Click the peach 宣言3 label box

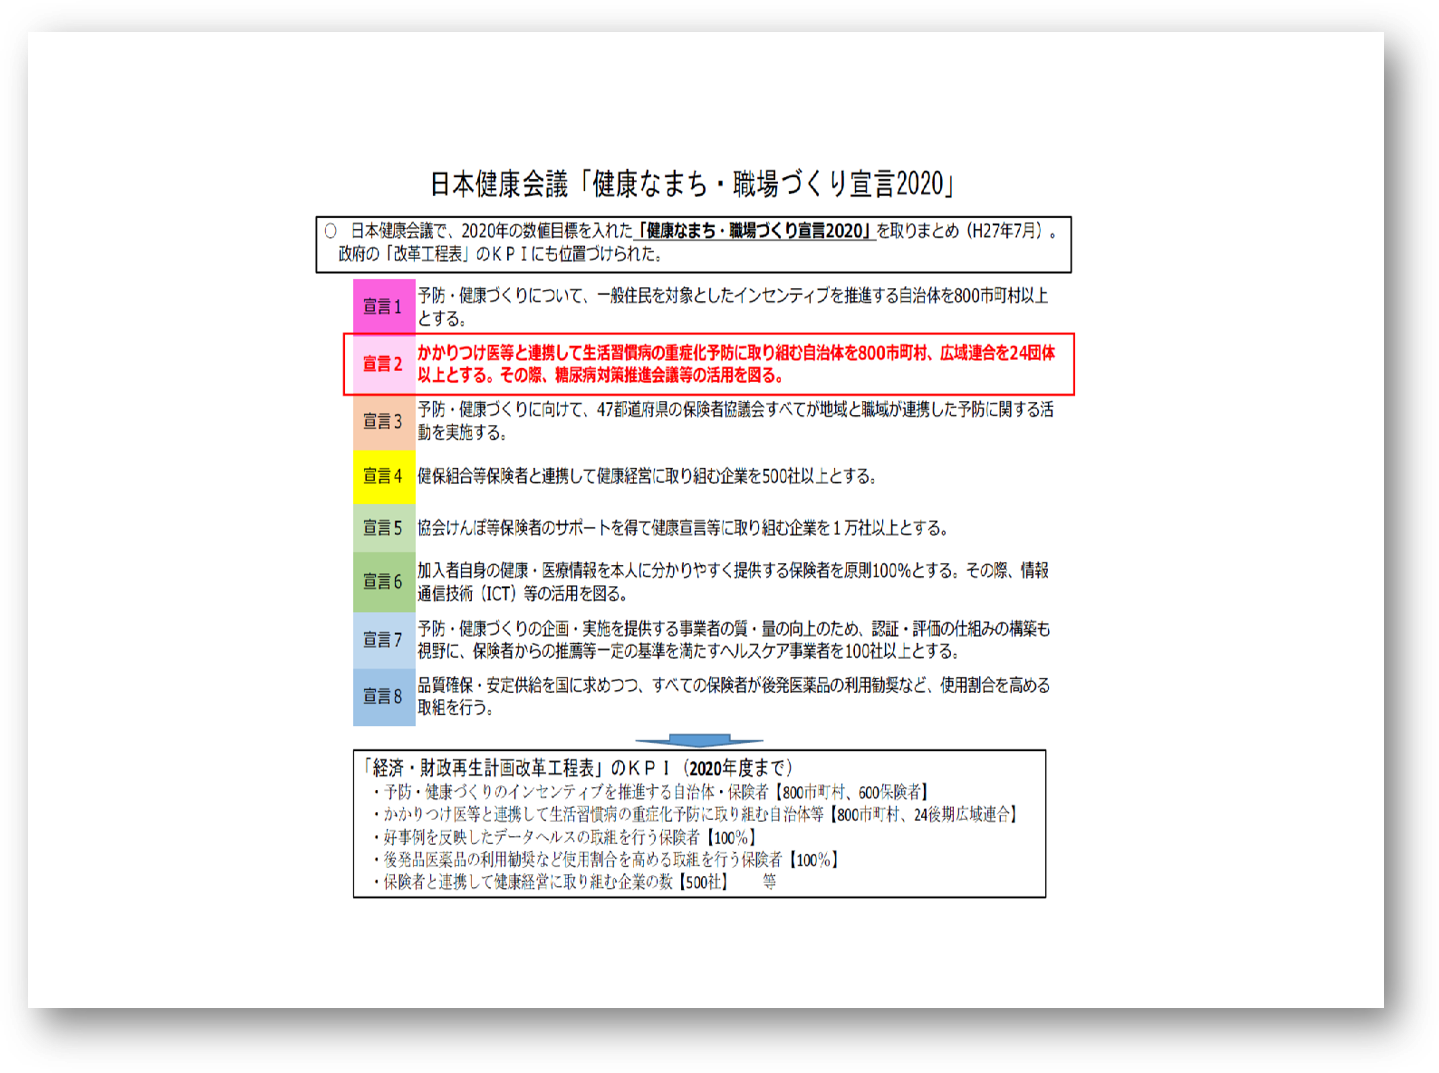pos(383,421)
